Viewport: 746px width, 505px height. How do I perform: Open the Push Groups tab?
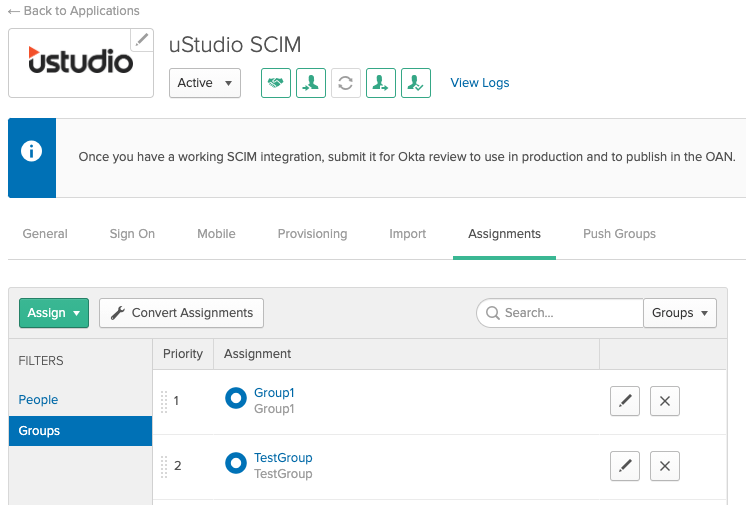(619, 234)
